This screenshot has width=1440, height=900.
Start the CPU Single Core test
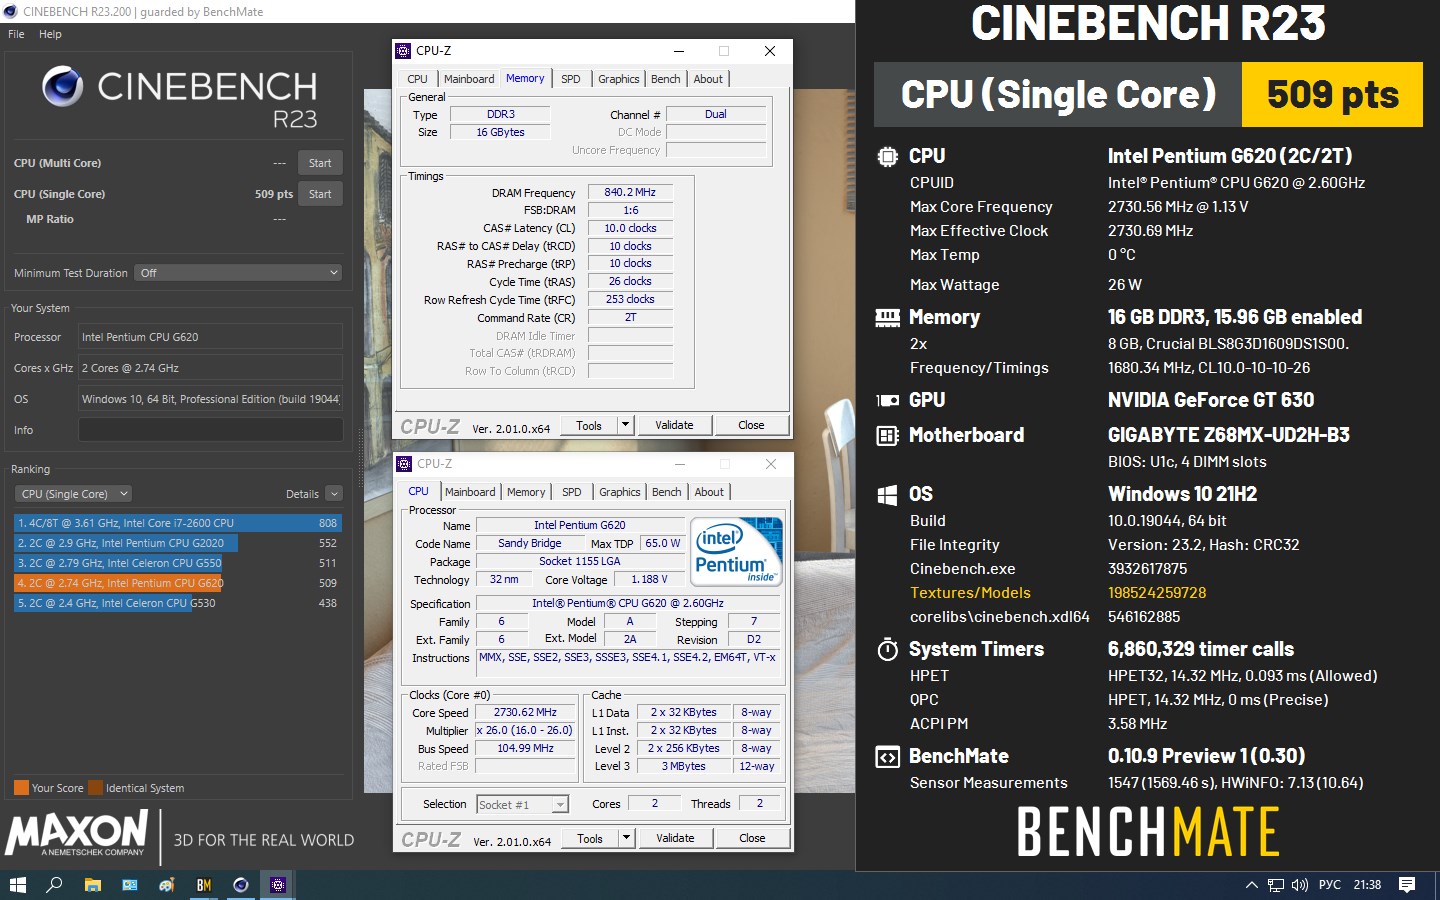(x=320, y=194)
